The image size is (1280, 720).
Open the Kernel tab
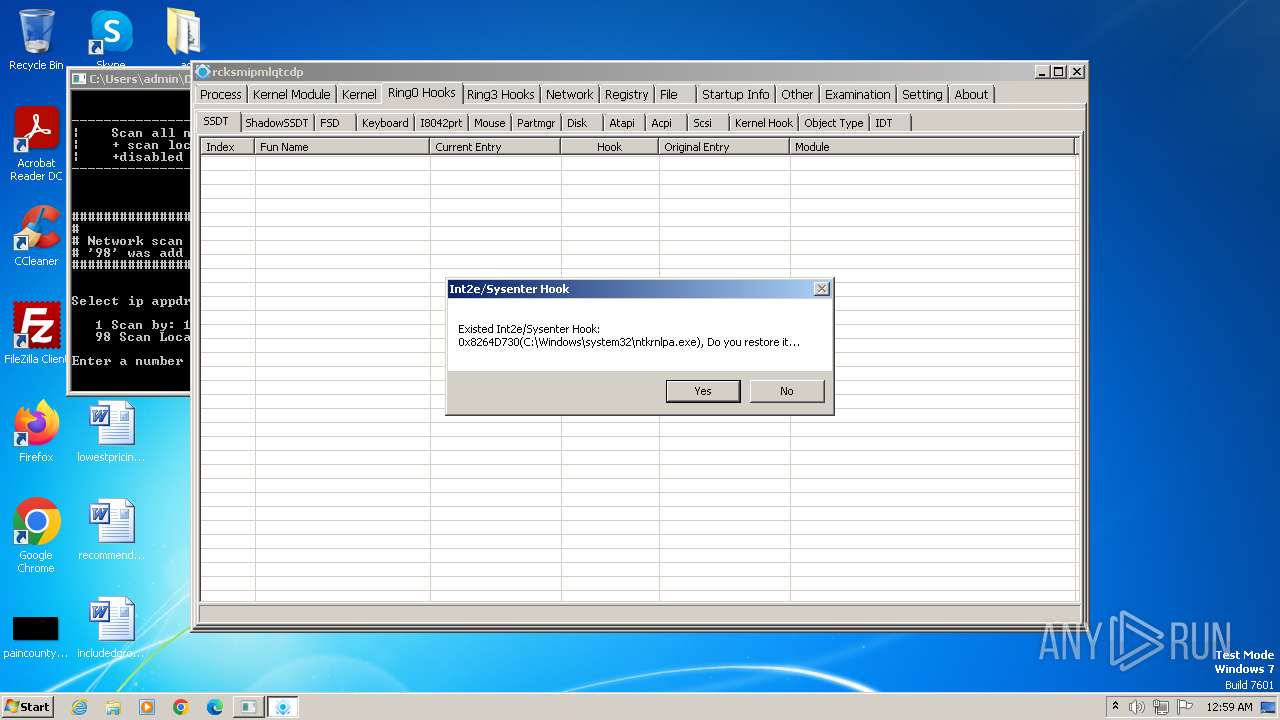pyautogui.click(x=359, y=94)
